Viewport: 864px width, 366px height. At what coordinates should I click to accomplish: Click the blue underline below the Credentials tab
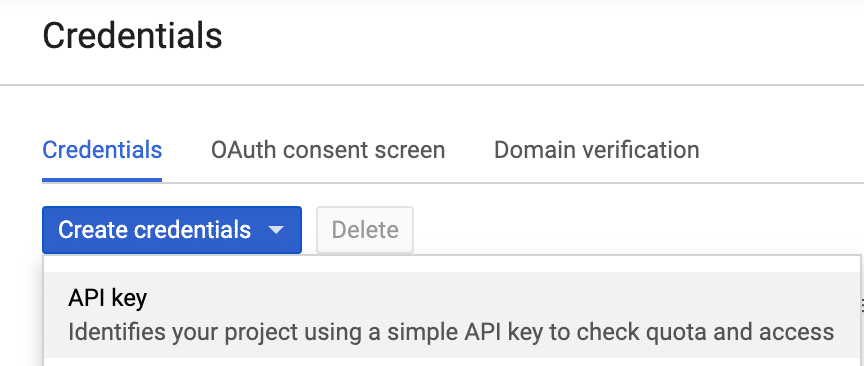point(102,180)
